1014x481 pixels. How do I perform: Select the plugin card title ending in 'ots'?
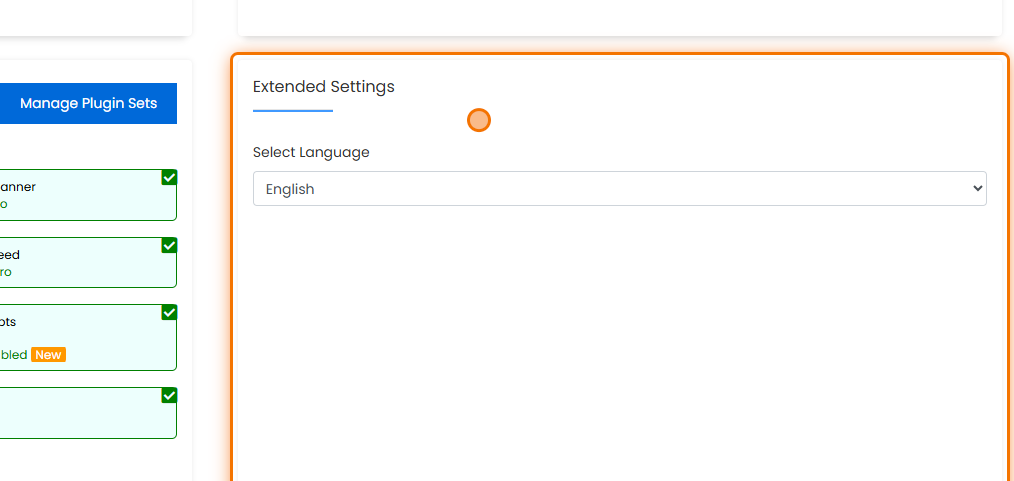pos(8,322)
